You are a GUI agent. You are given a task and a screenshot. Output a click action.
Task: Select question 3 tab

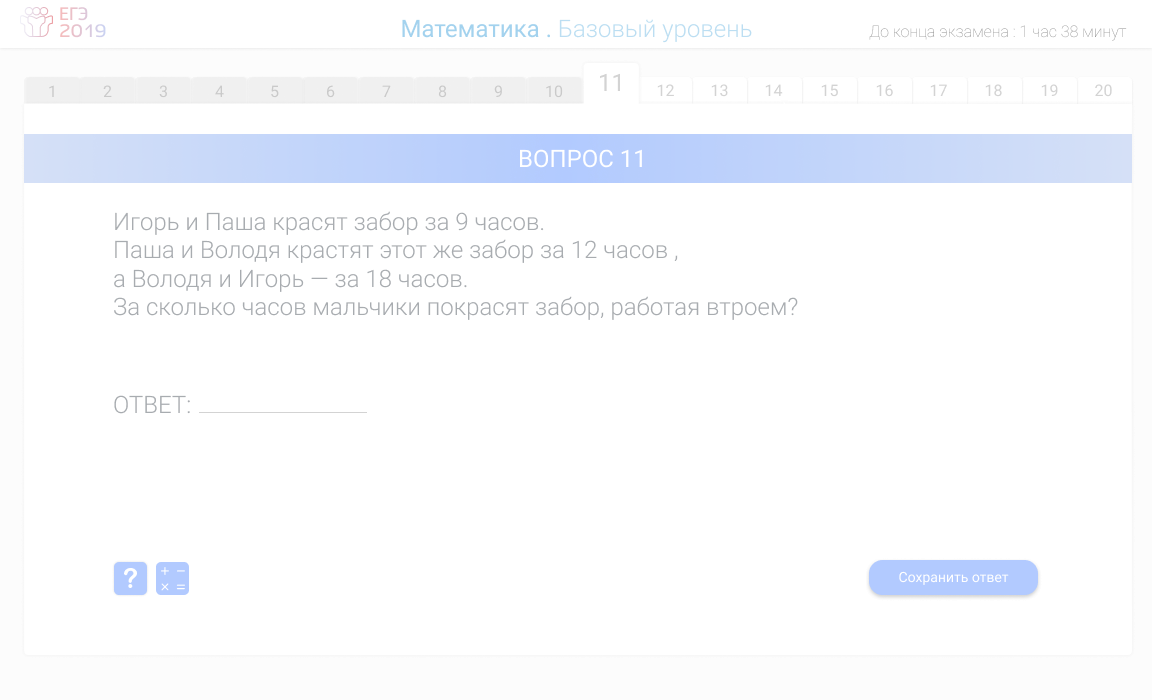coord(163,90)
